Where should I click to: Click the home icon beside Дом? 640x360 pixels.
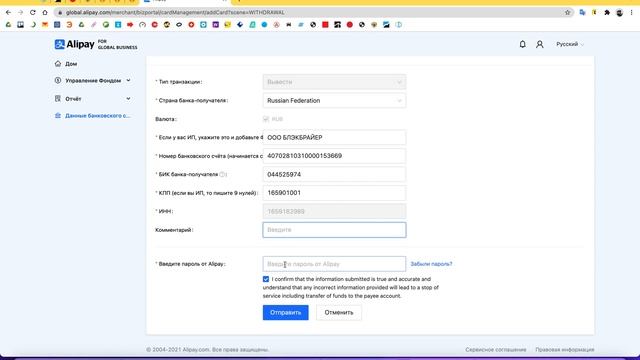click(x=58, y=64)
